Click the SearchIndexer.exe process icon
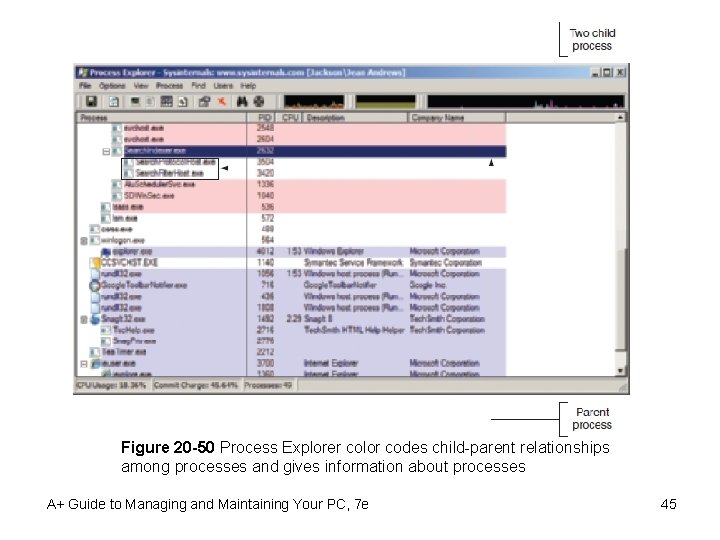This screenshot has height=540, width=720. pyautogui.click(x=117, y=151)
